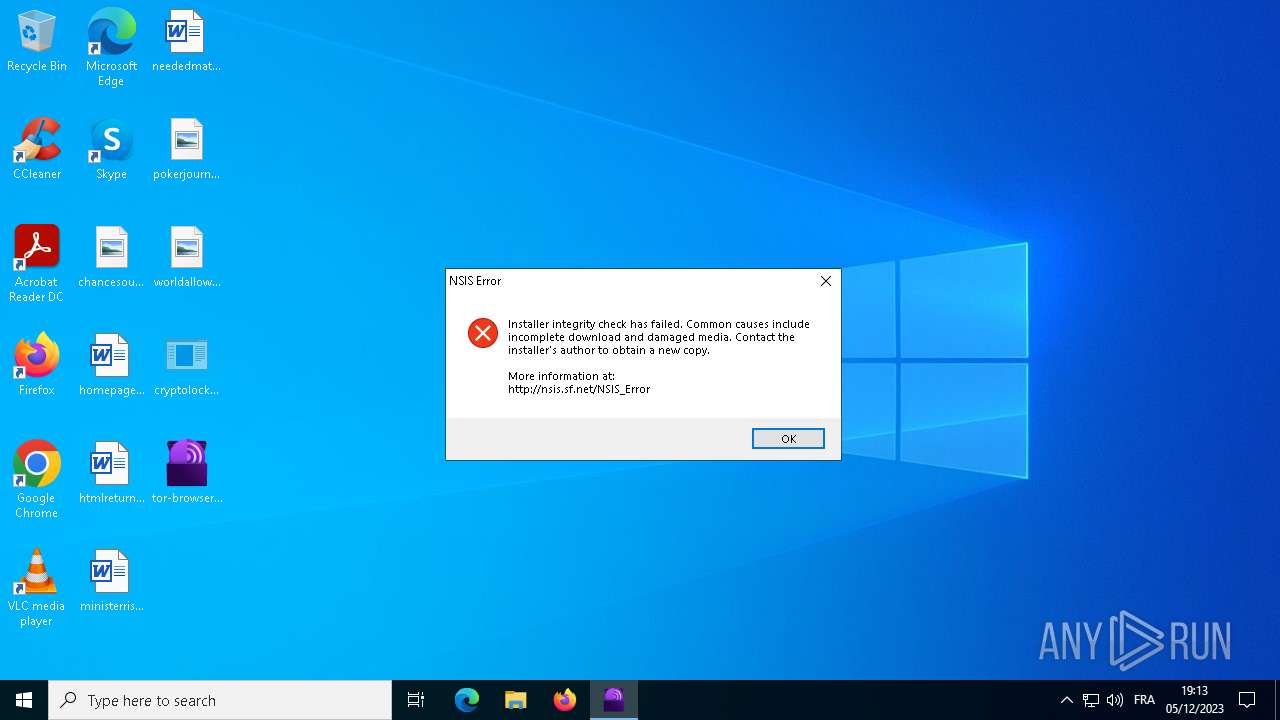Open the Windows Start menu

(x=24, y=700)
